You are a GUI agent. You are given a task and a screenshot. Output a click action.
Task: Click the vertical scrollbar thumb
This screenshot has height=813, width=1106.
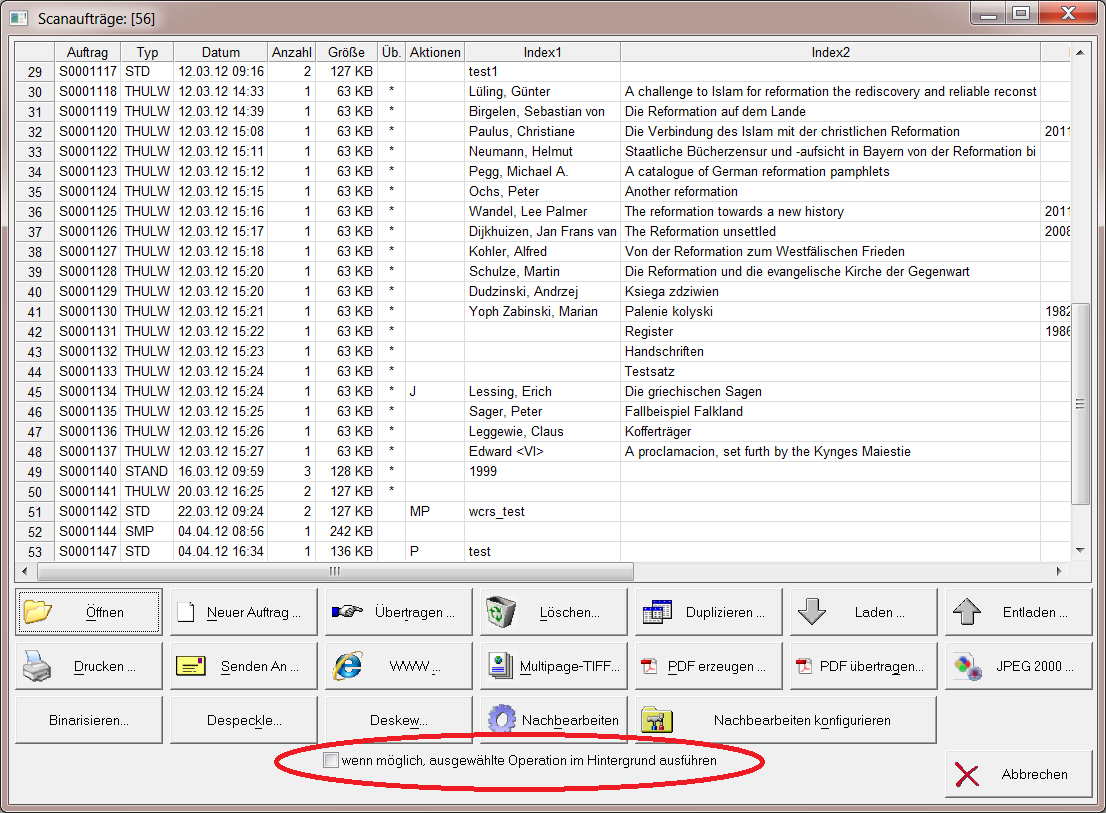pos(1080,403)
